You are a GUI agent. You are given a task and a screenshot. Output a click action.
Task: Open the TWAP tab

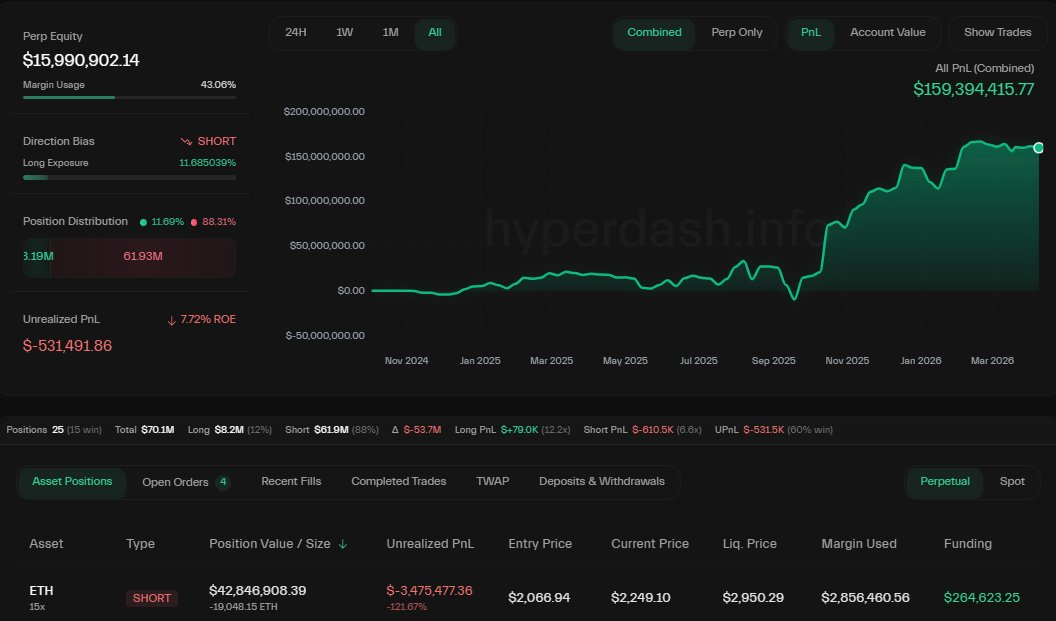tap(492, 481)
